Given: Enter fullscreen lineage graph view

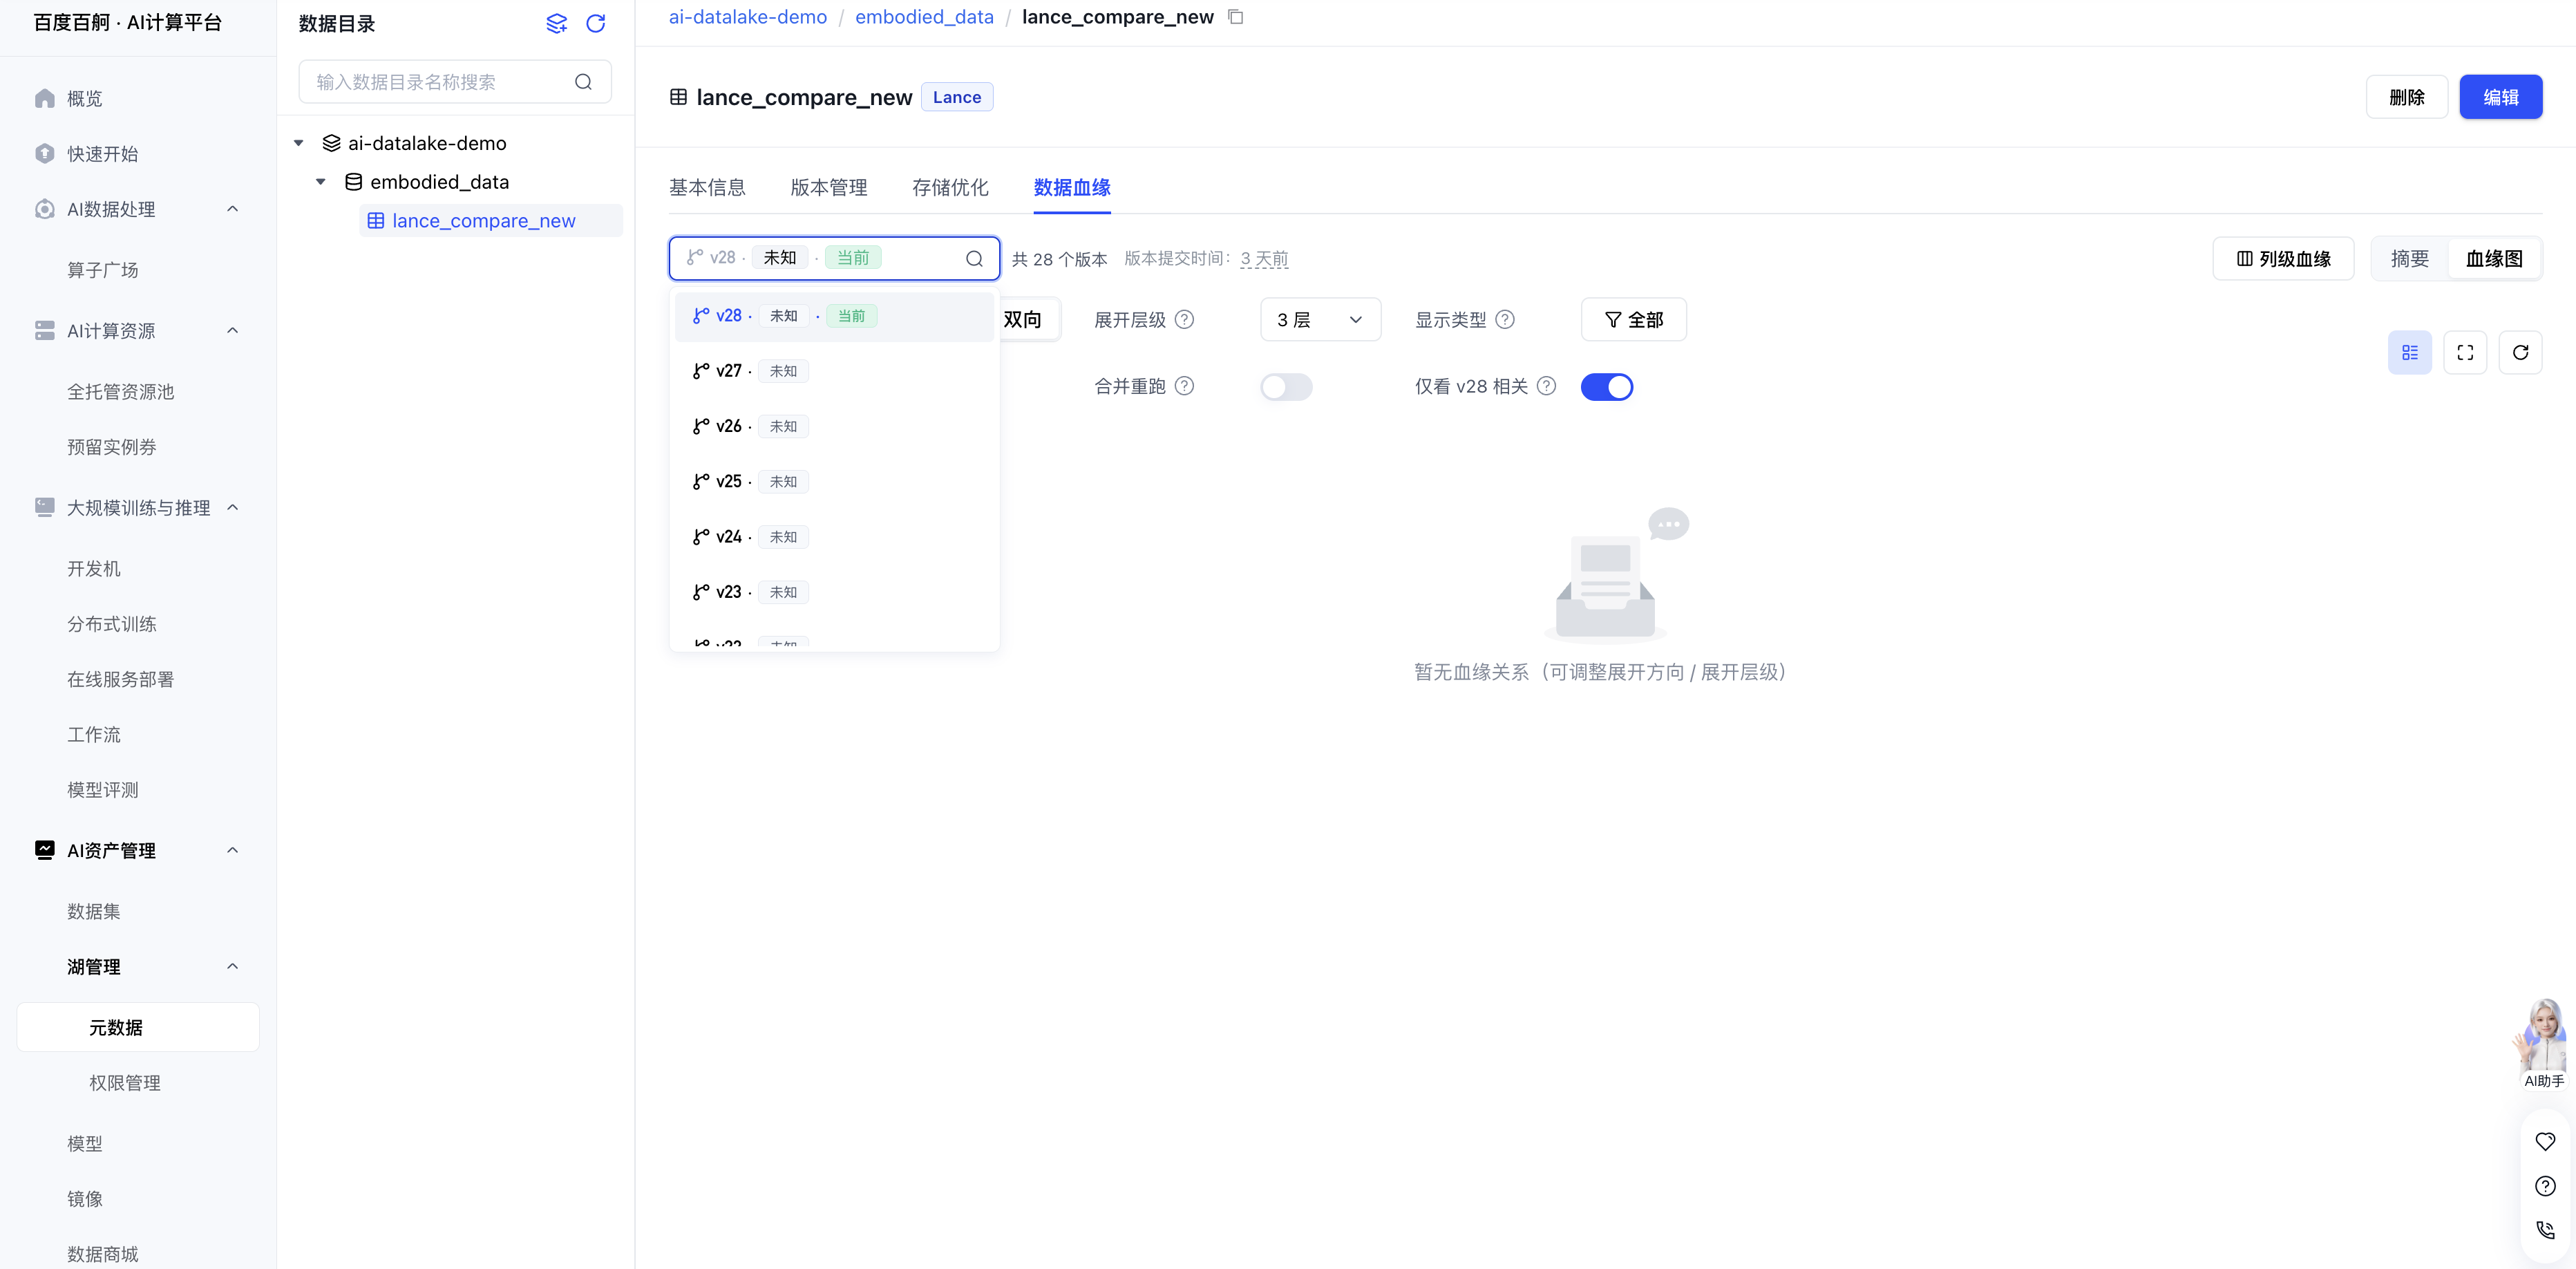Looking at the screenshot, I should click(2465, 352).
